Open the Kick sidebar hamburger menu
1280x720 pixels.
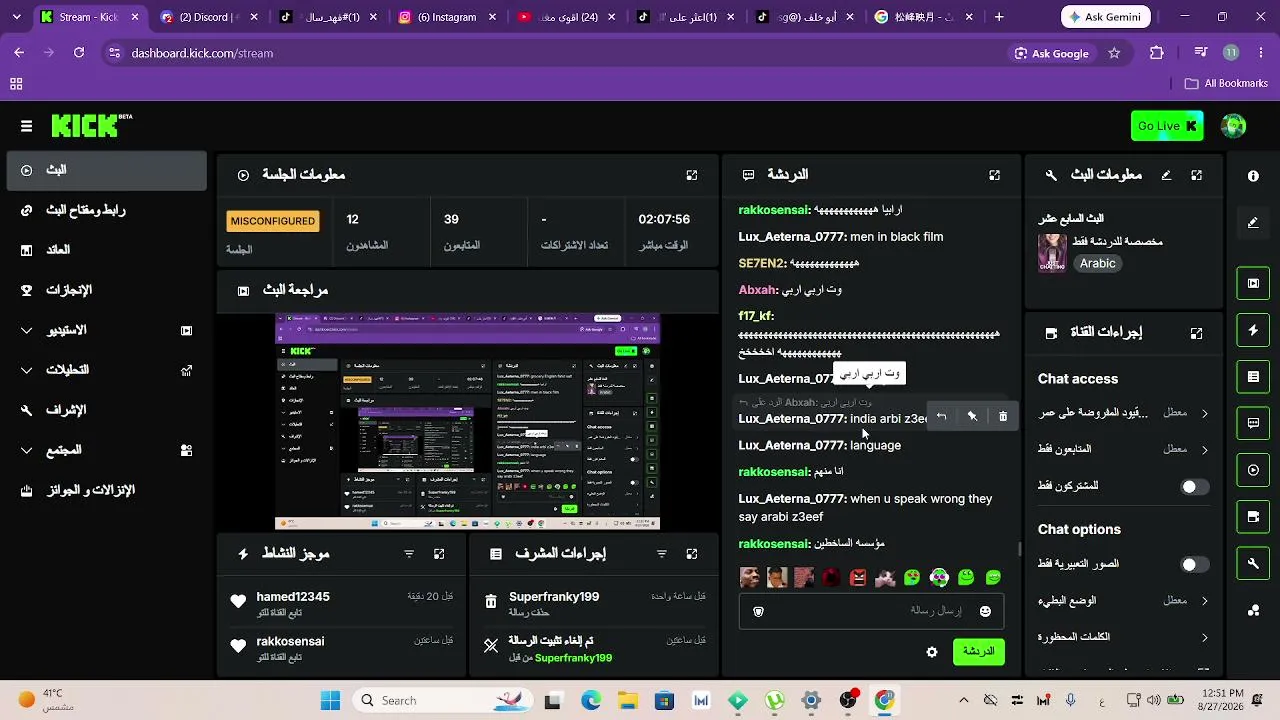pyautogui.click(x=26, y=126)
